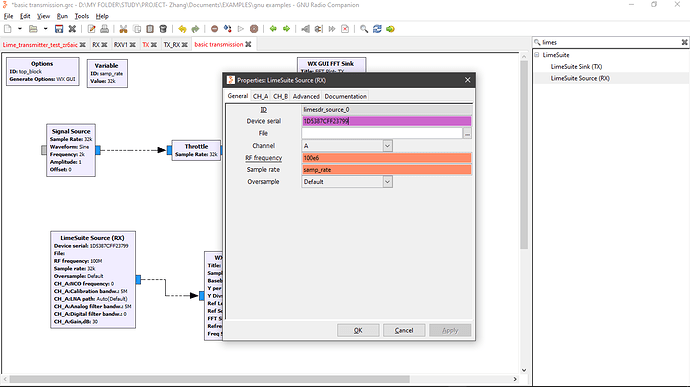Bypass the selected block icon
This screenshot has height=387, width=690.
pos(332,29)
